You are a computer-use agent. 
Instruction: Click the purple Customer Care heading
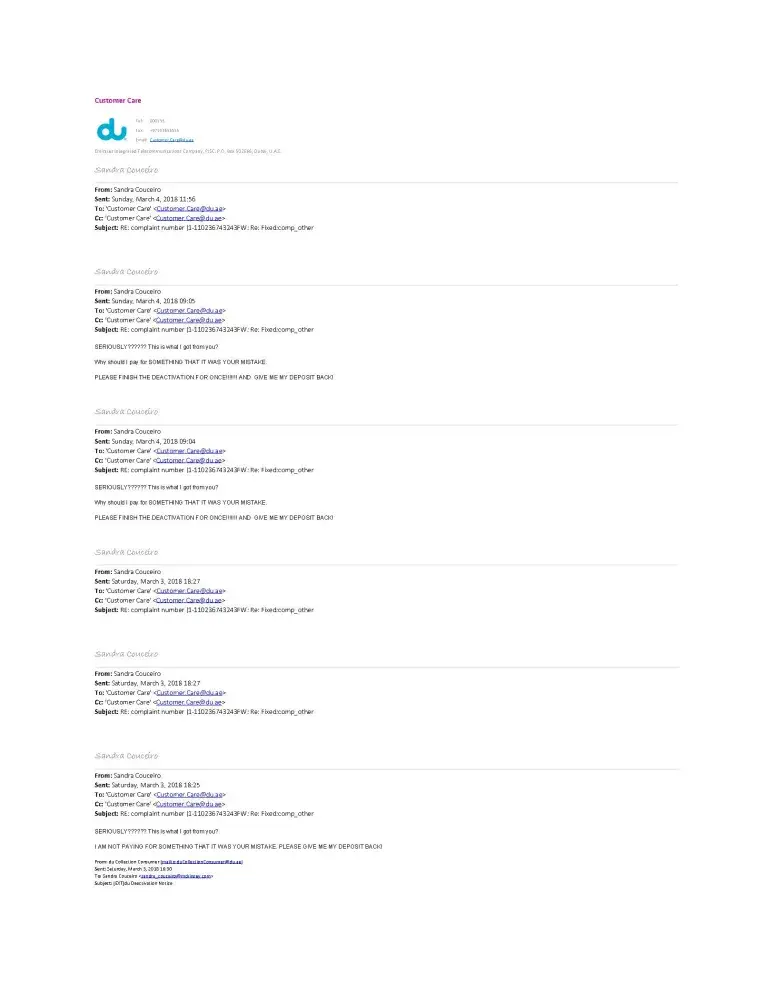[x=118, y=100]
